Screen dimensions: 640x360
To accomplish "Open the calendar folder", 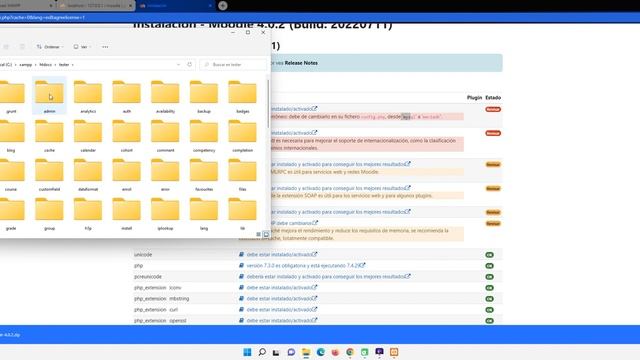I will click(x=88, y=135).
